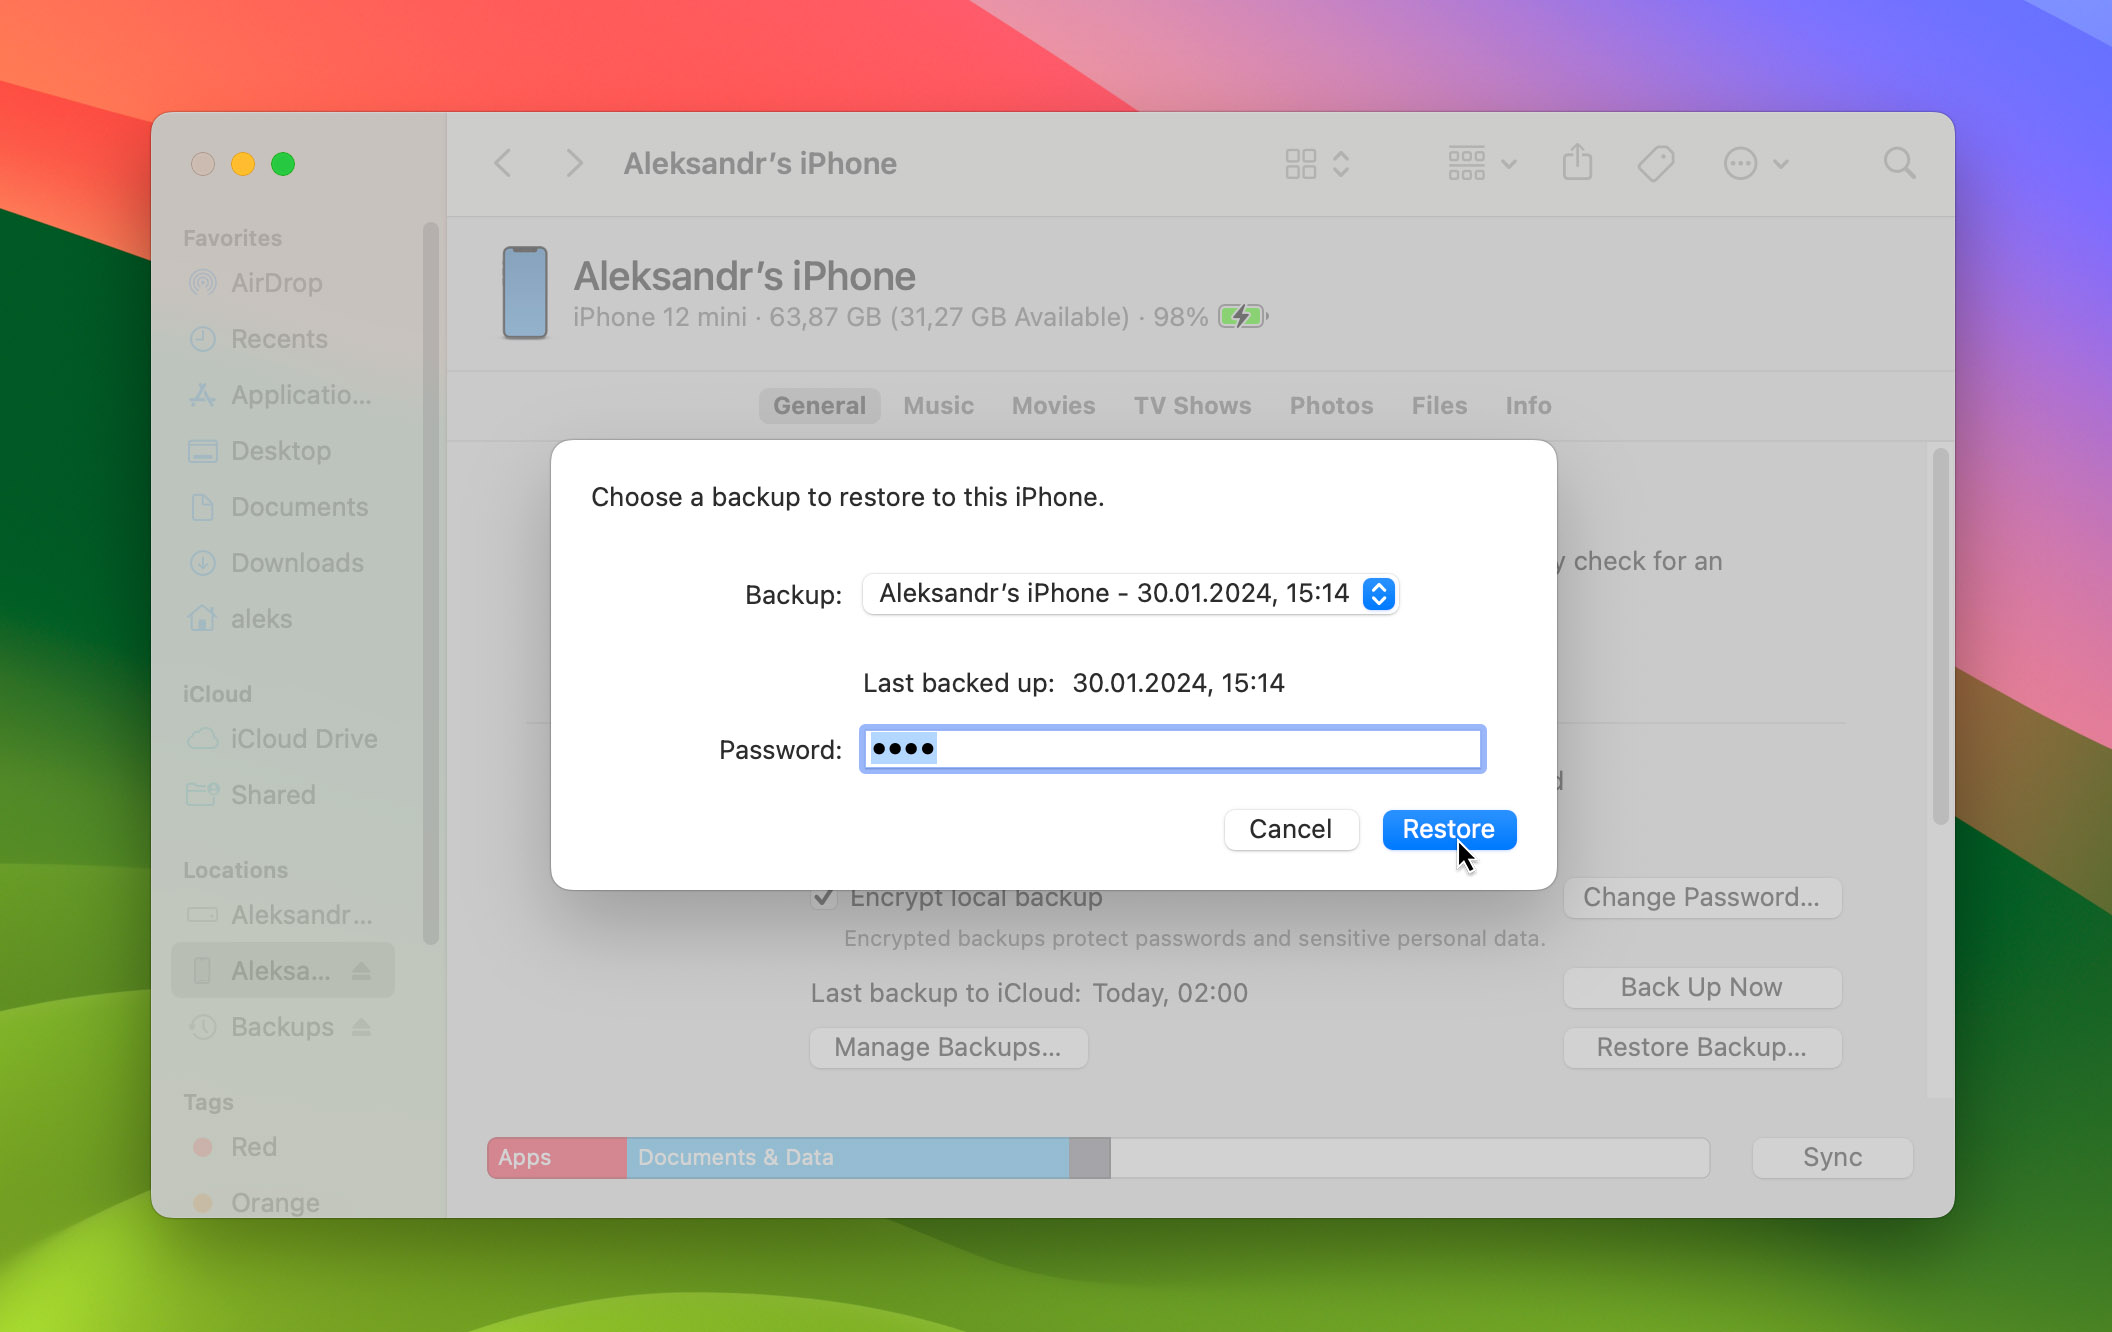Click the Back Up Now button

coord(1701,987)
